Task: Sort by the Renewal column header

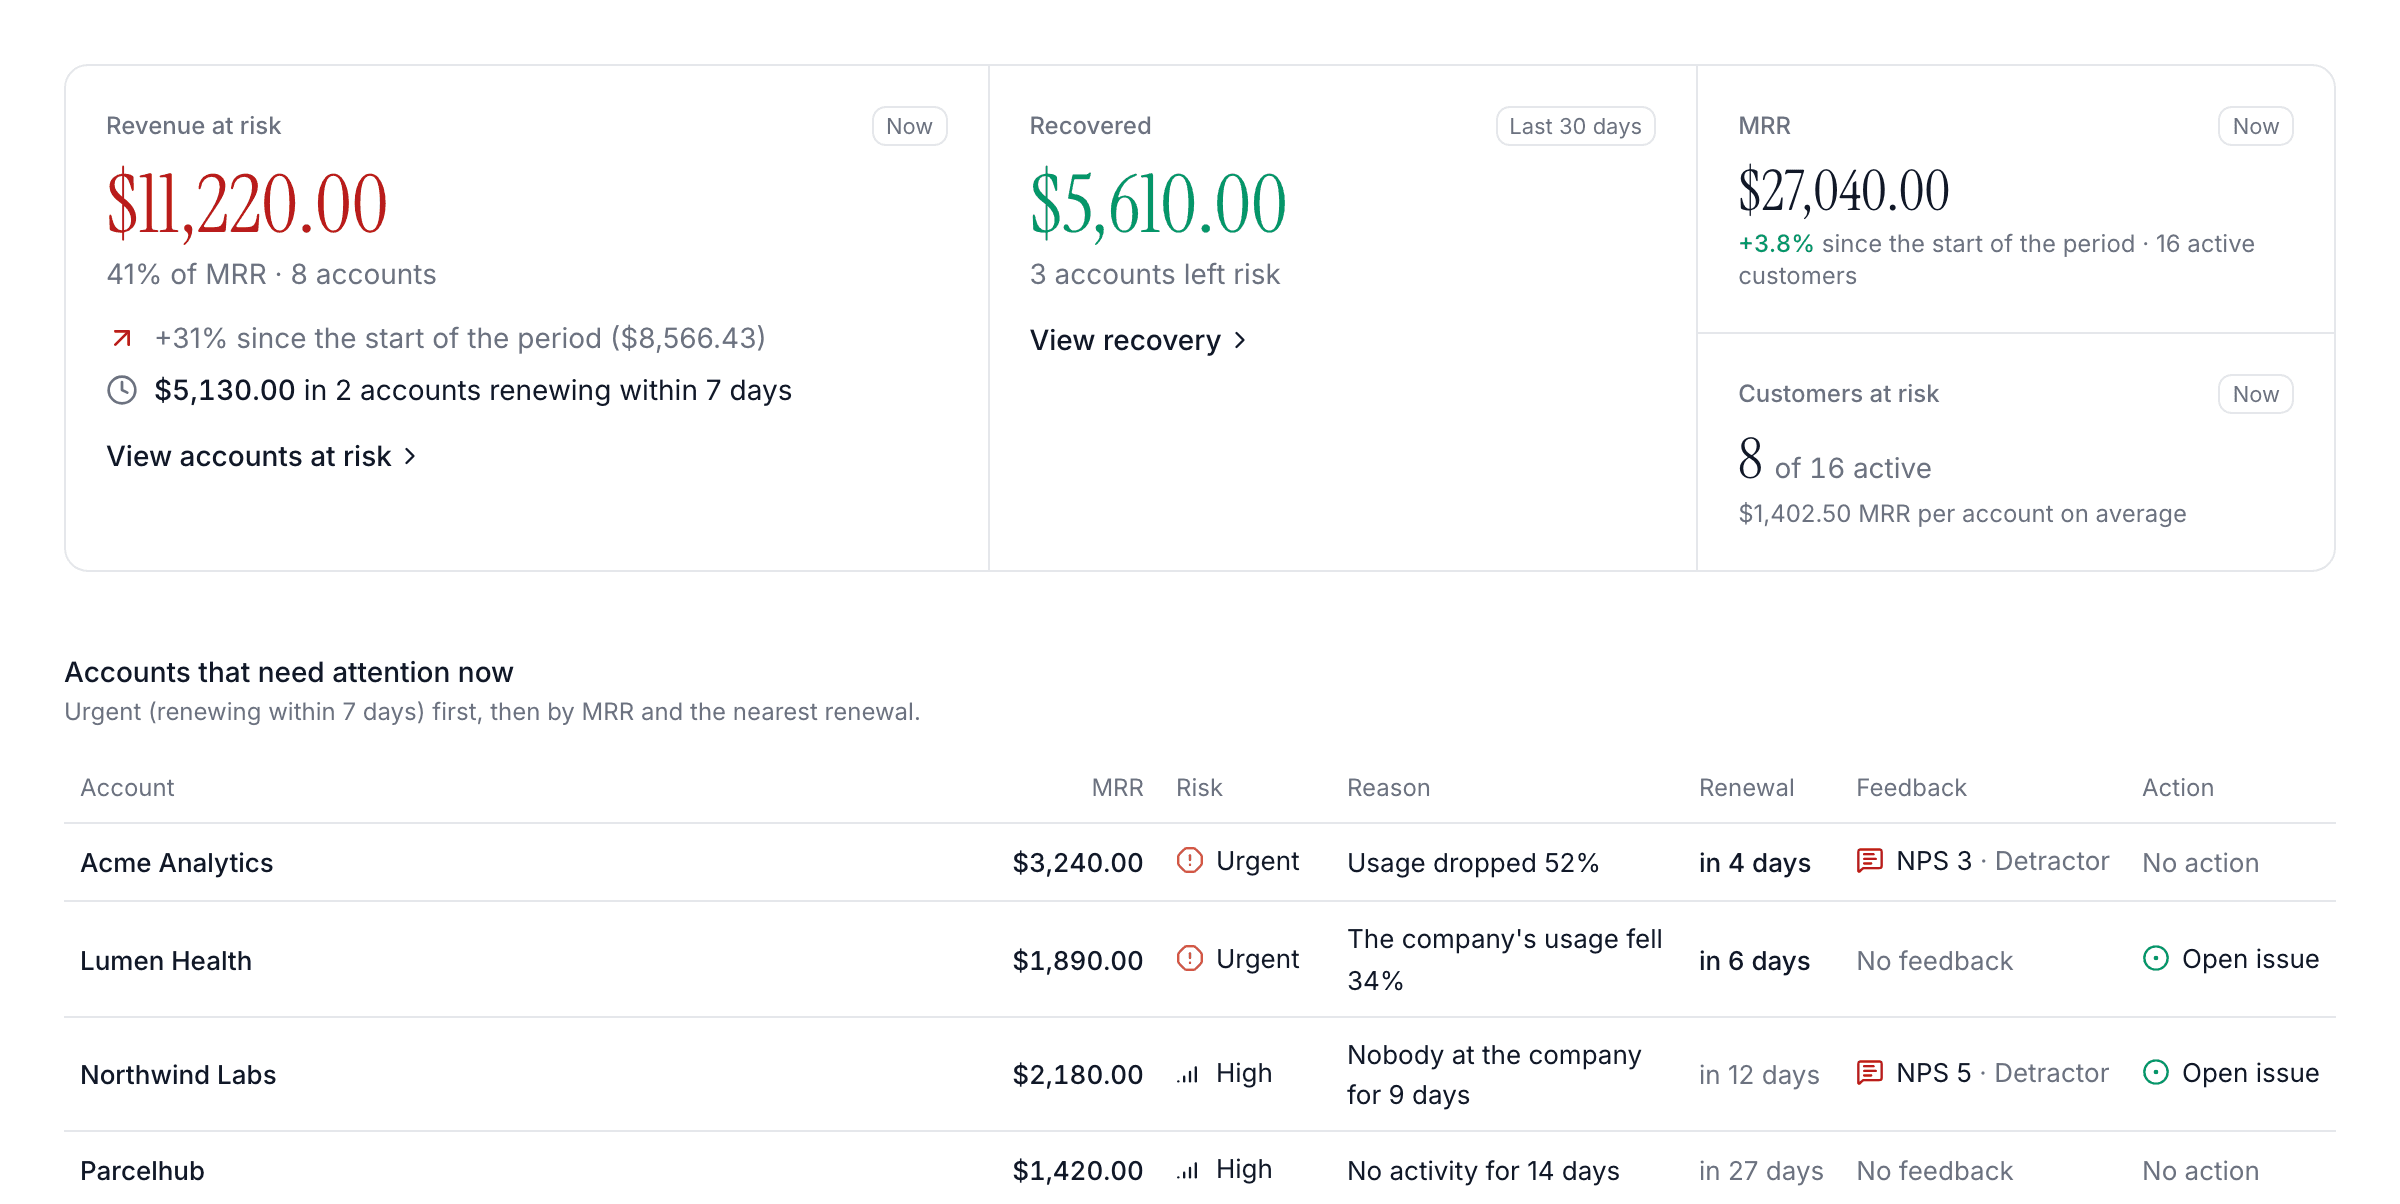Action: [x=1746, y=788]
